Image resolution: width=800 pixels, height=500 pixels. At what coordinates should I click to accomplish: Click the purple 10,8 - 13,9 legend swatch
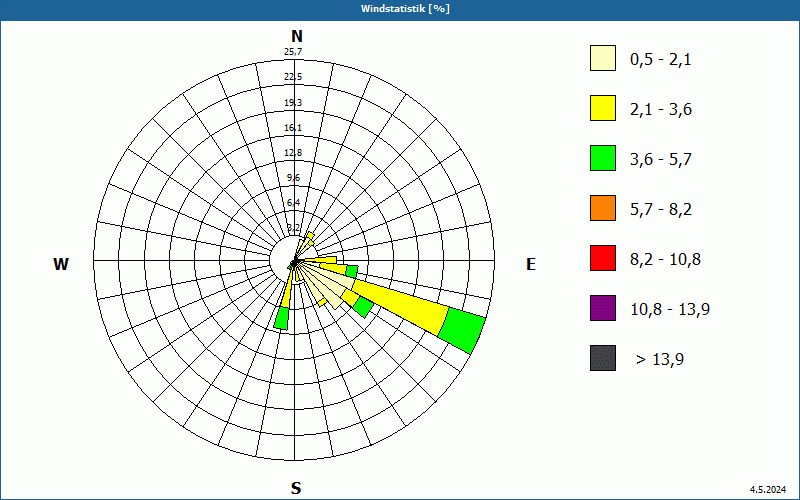[x=603, y=308]
